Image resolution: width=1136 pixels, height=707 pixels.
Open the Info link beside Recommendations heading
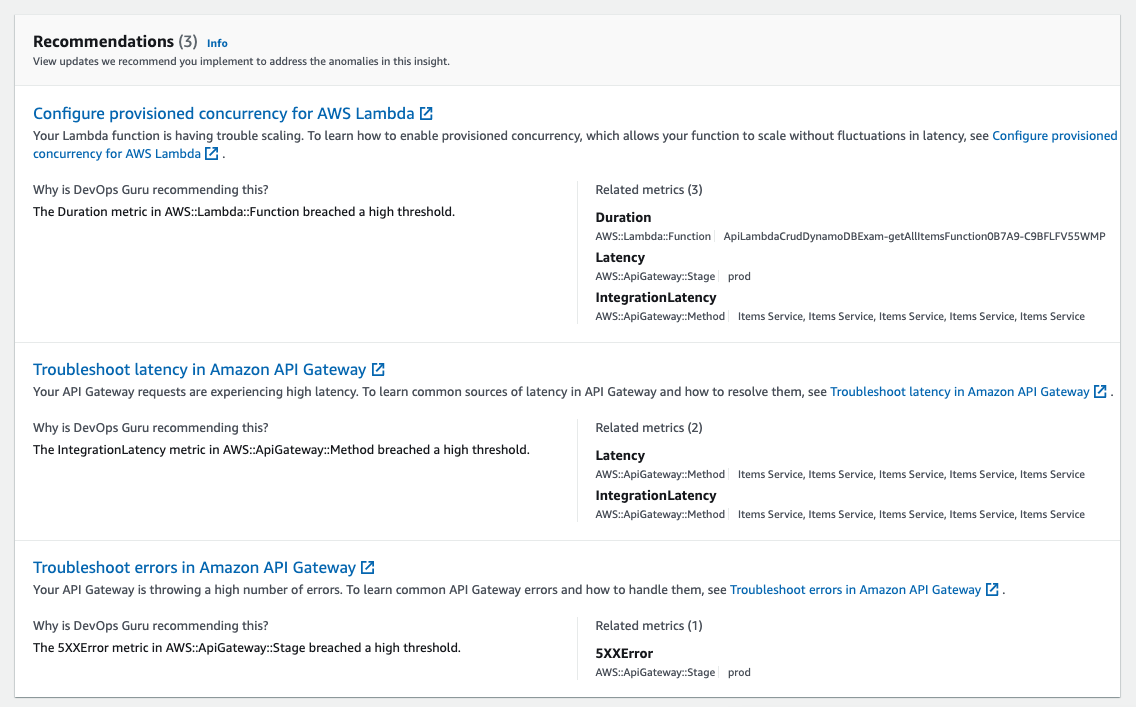[x=217, y=43]
